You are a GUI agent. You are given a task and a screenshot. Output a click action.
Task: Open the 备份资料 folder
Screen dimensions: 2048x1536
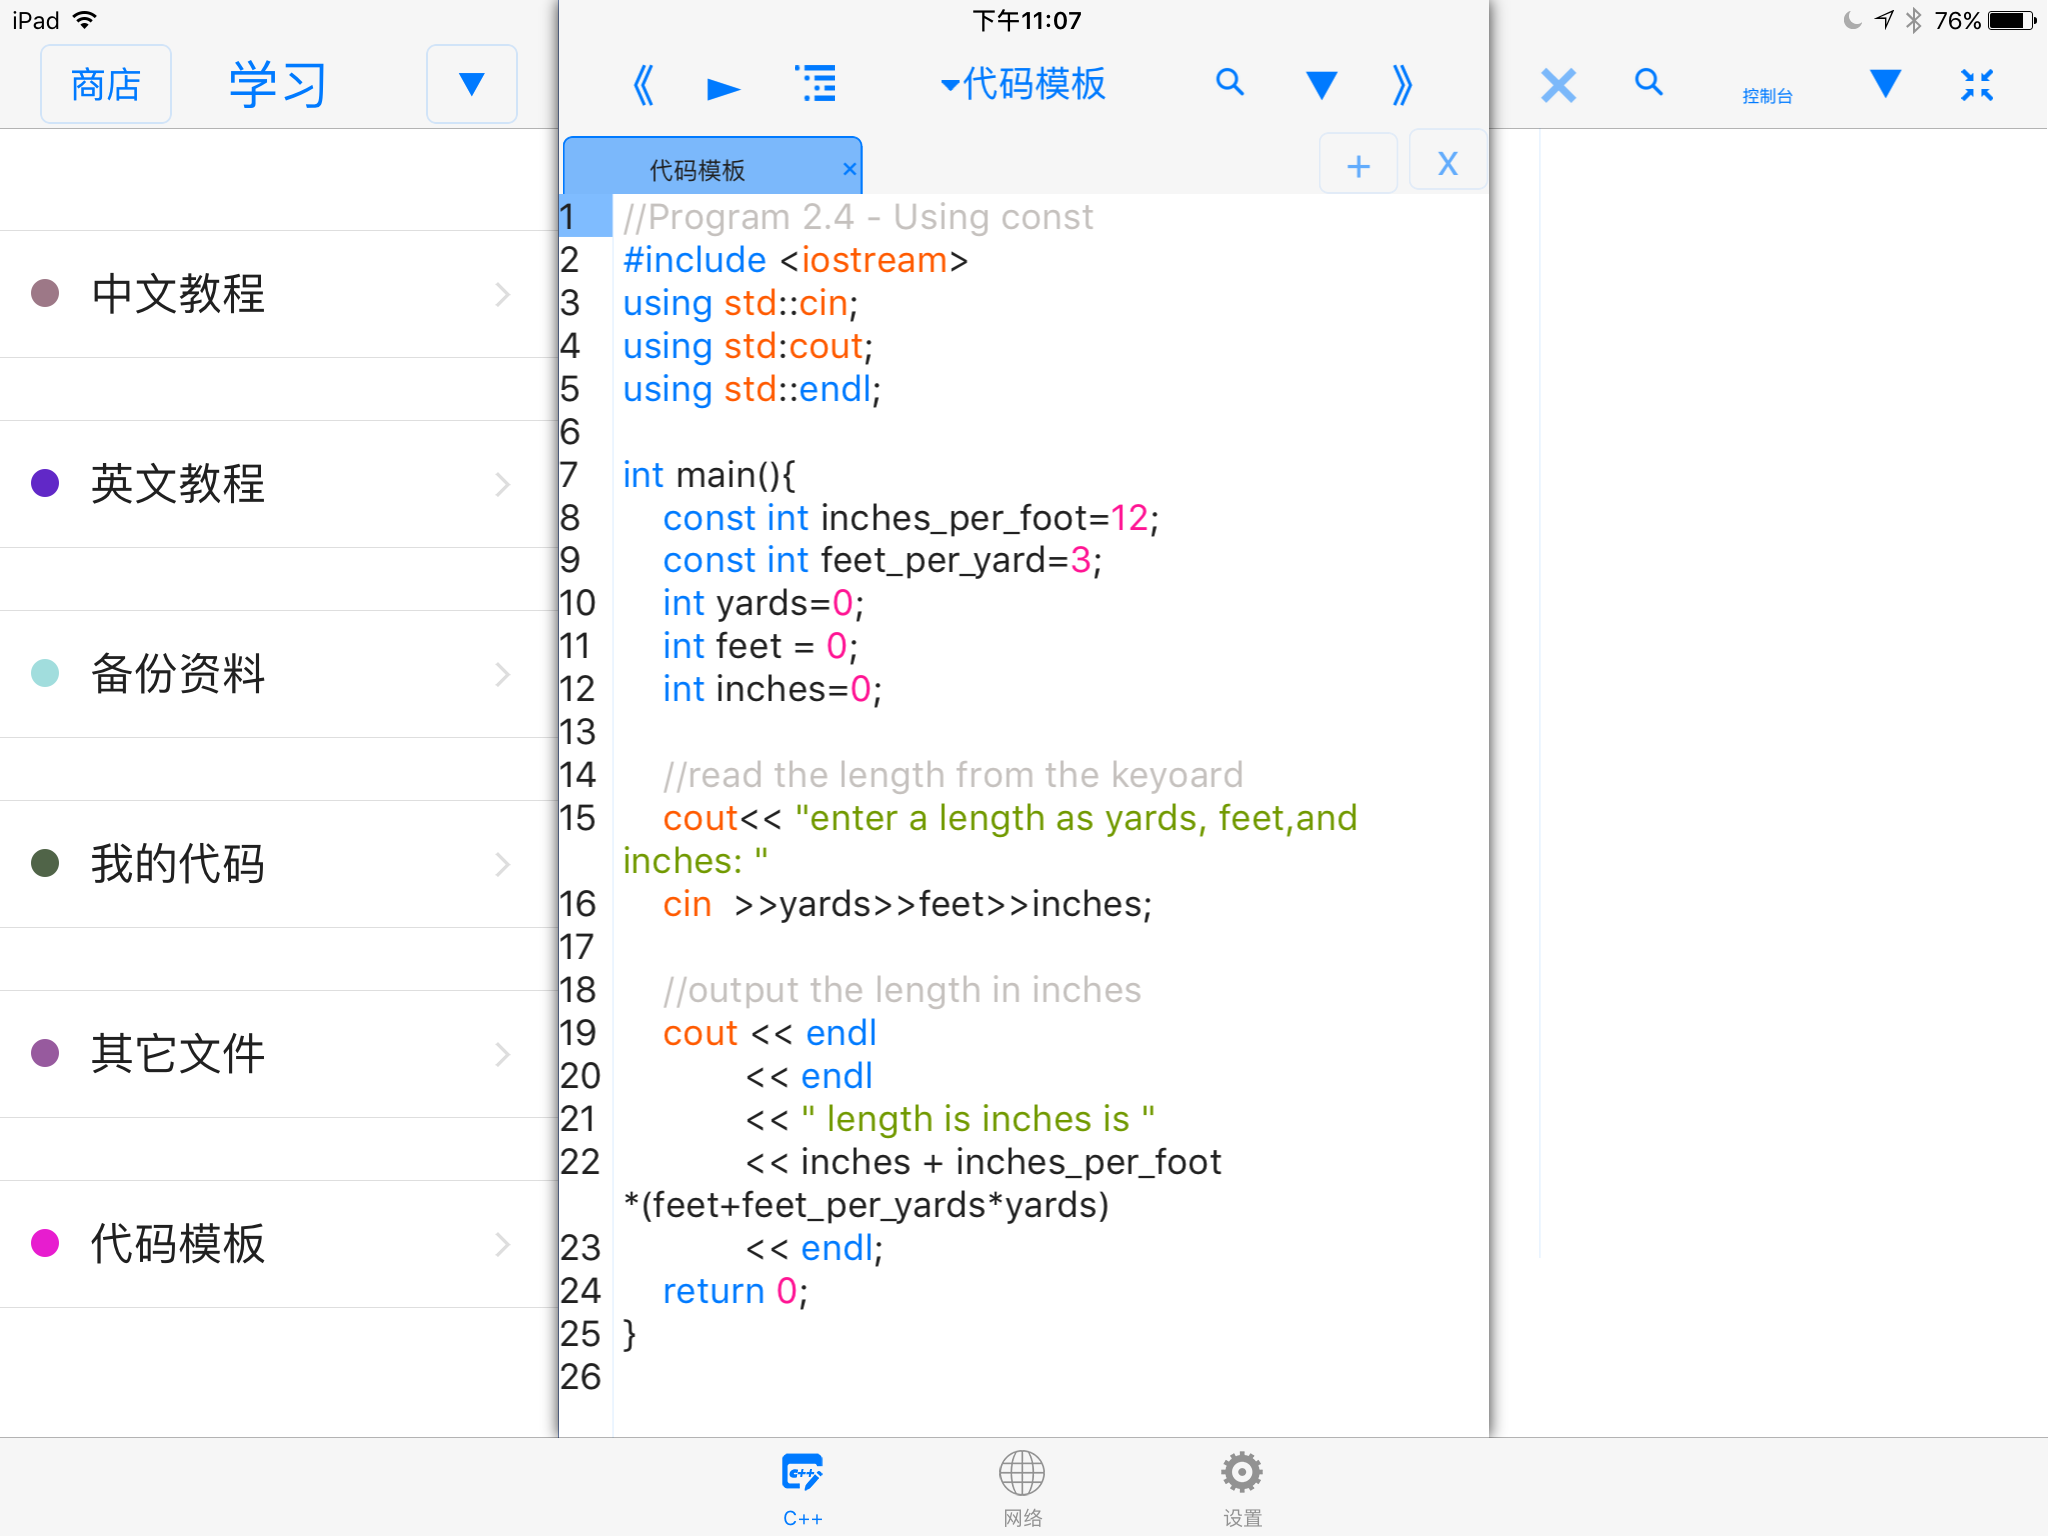pos(278,674)
